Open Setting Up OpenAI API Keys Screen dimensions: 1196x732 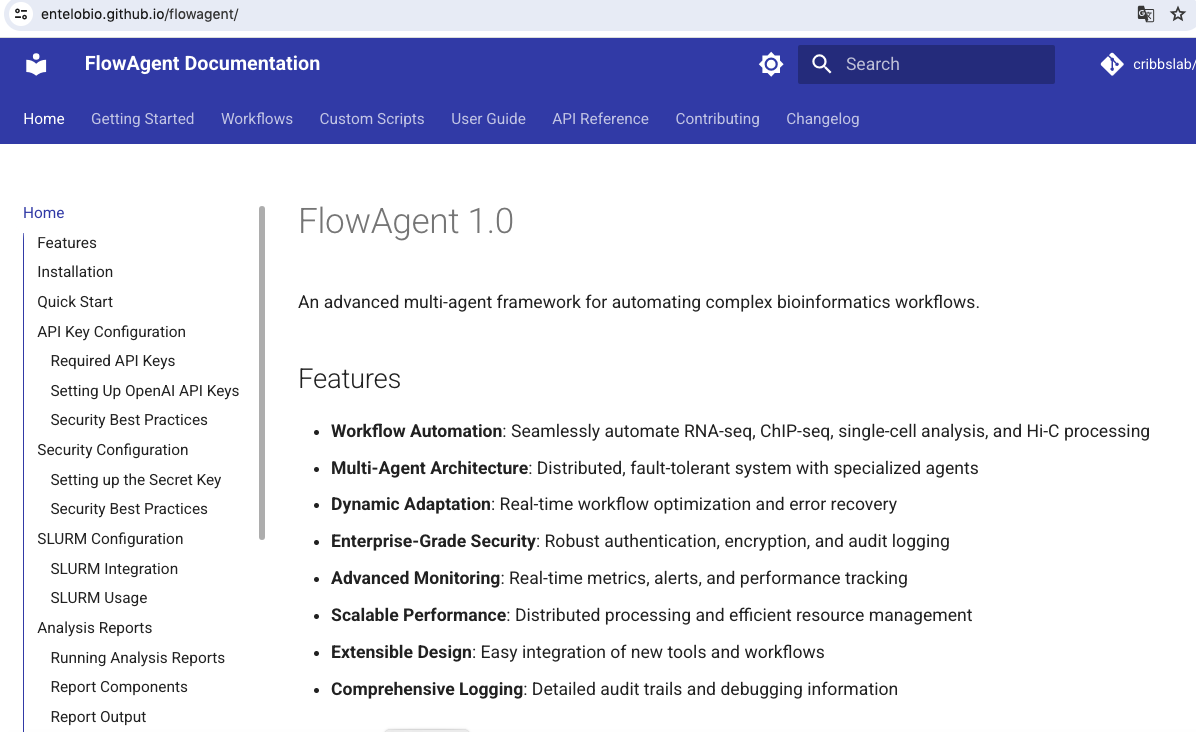click(x=145, y=390)
